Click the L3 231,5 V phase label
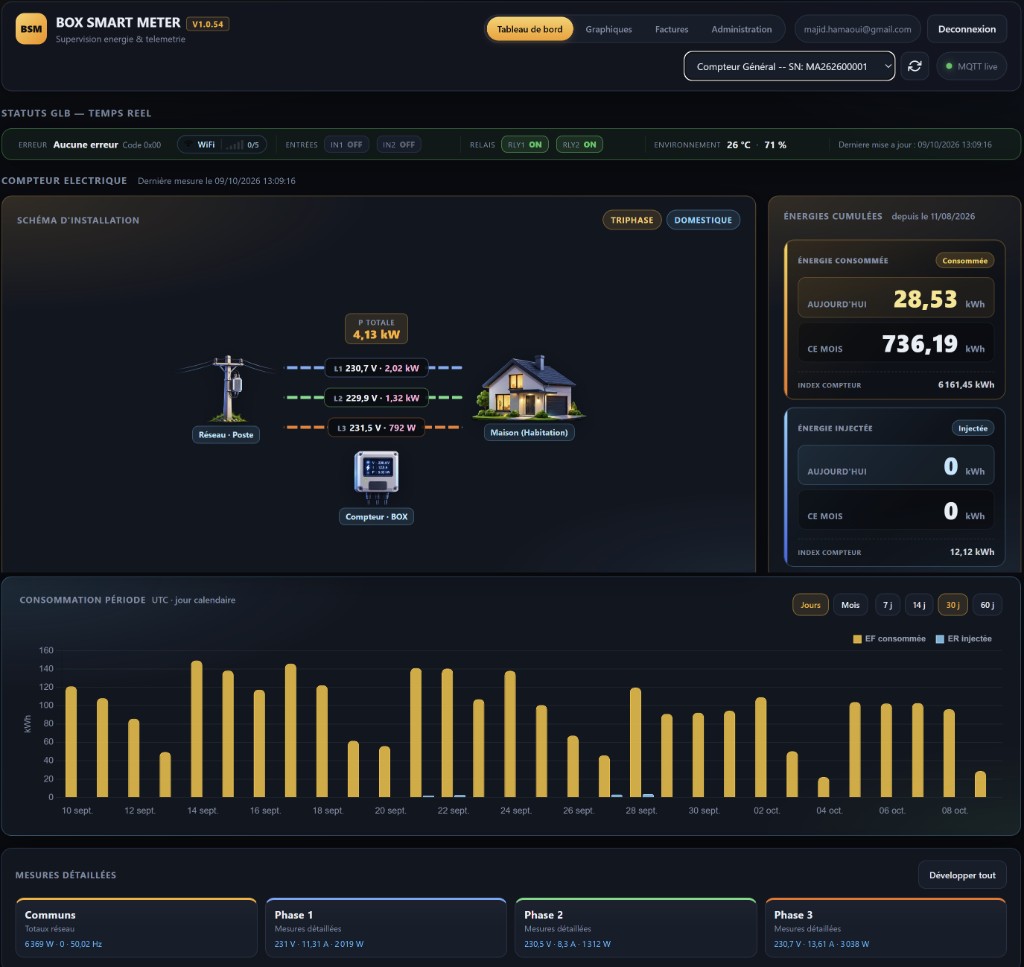 [376, 428]
